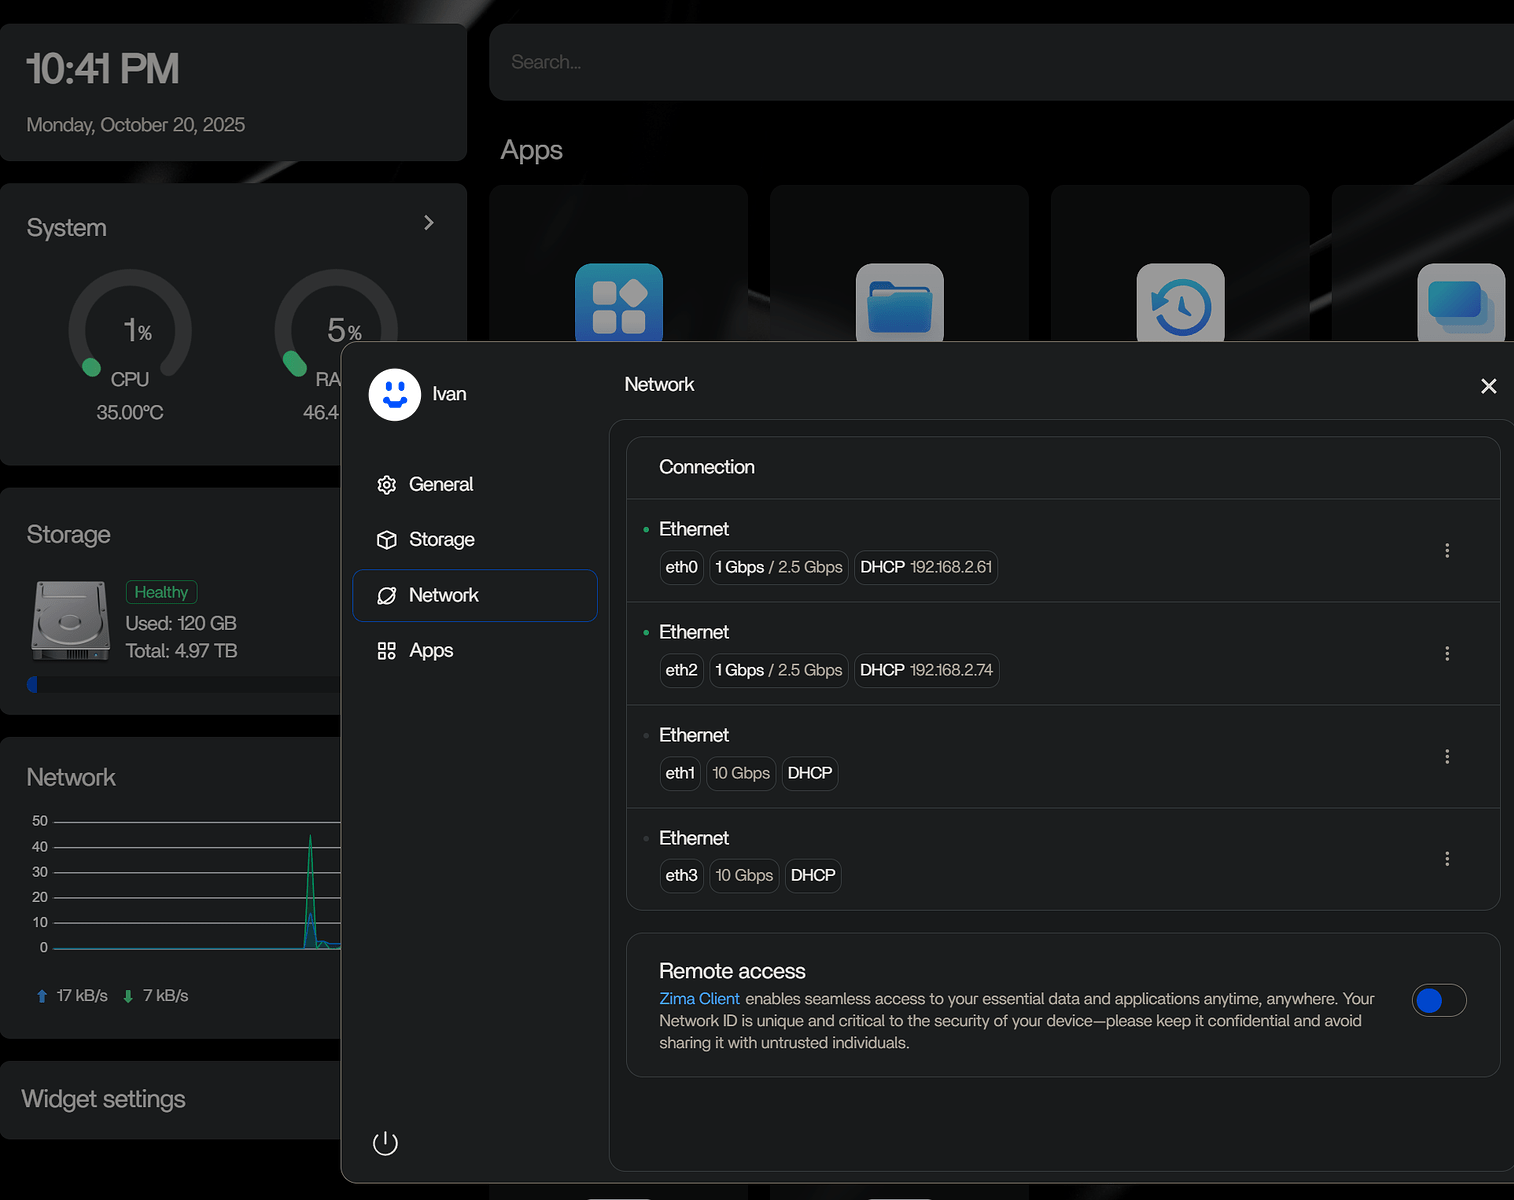1514x1200 pixels.
Task: Open the Storage box icon in sidebar
Action: (387, 539)
